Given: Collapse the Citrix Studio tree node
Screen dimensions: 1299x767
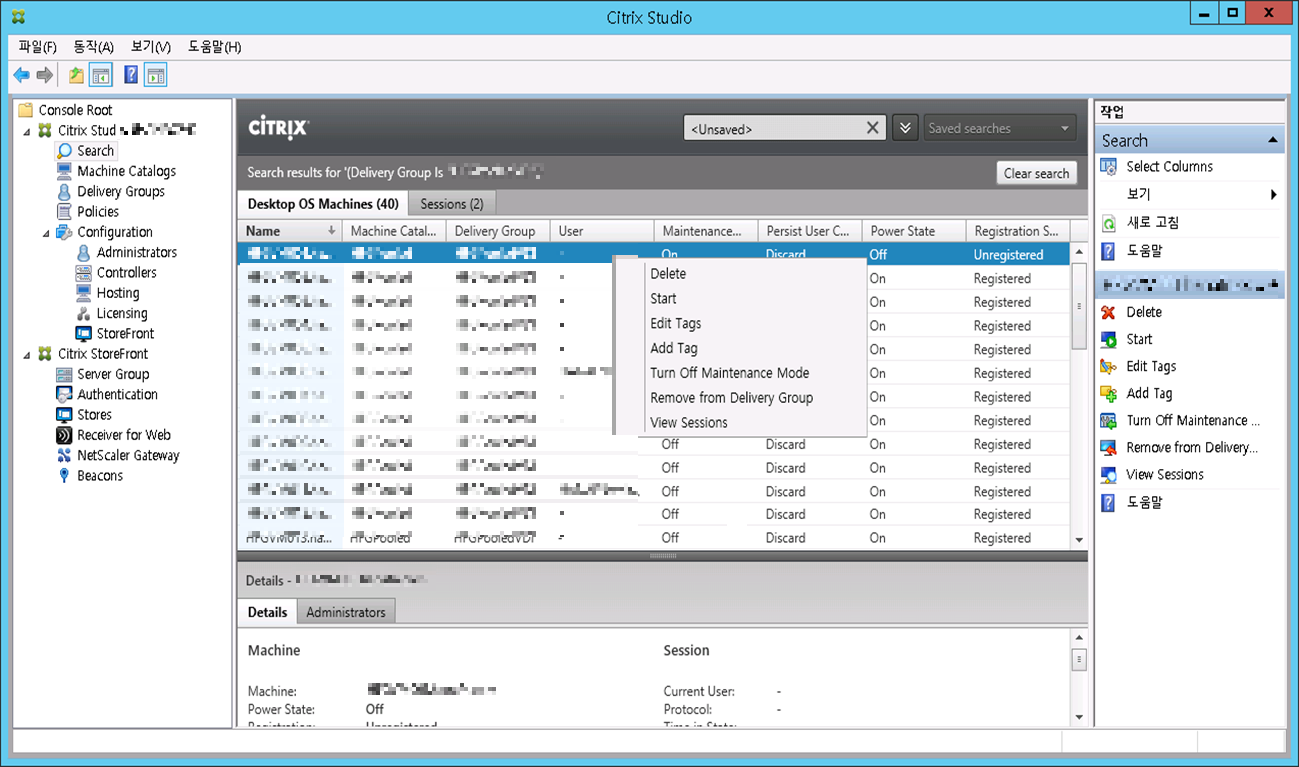Looking at the screenshot, I should [x=26, y=131].
